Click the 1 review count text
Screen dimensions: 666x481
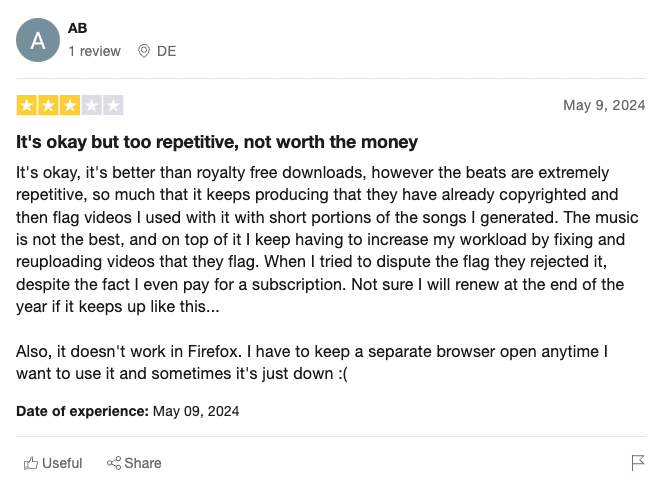tap(94, 51)
